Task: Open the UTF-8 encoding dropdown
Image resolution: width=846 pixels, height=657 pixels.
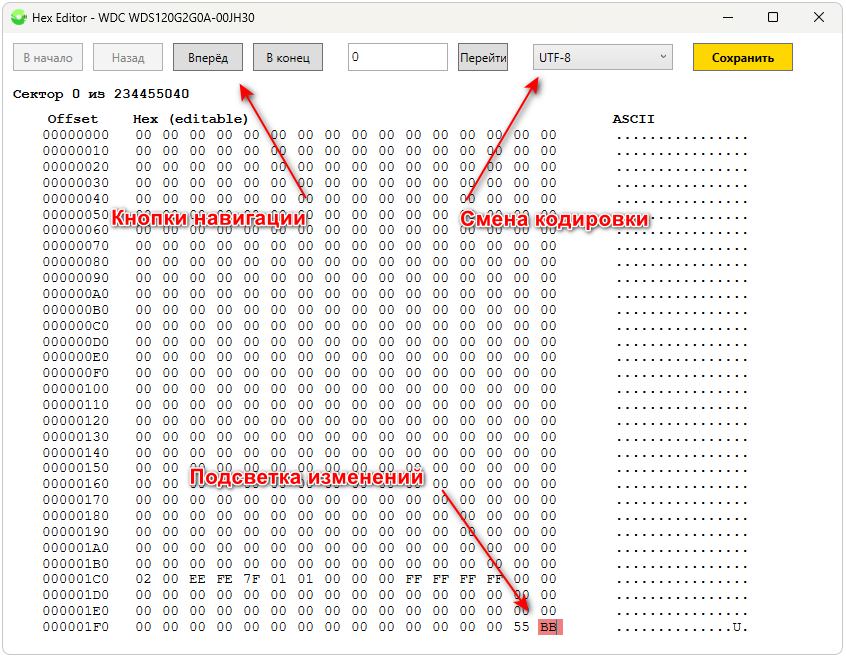Action: 602,58
